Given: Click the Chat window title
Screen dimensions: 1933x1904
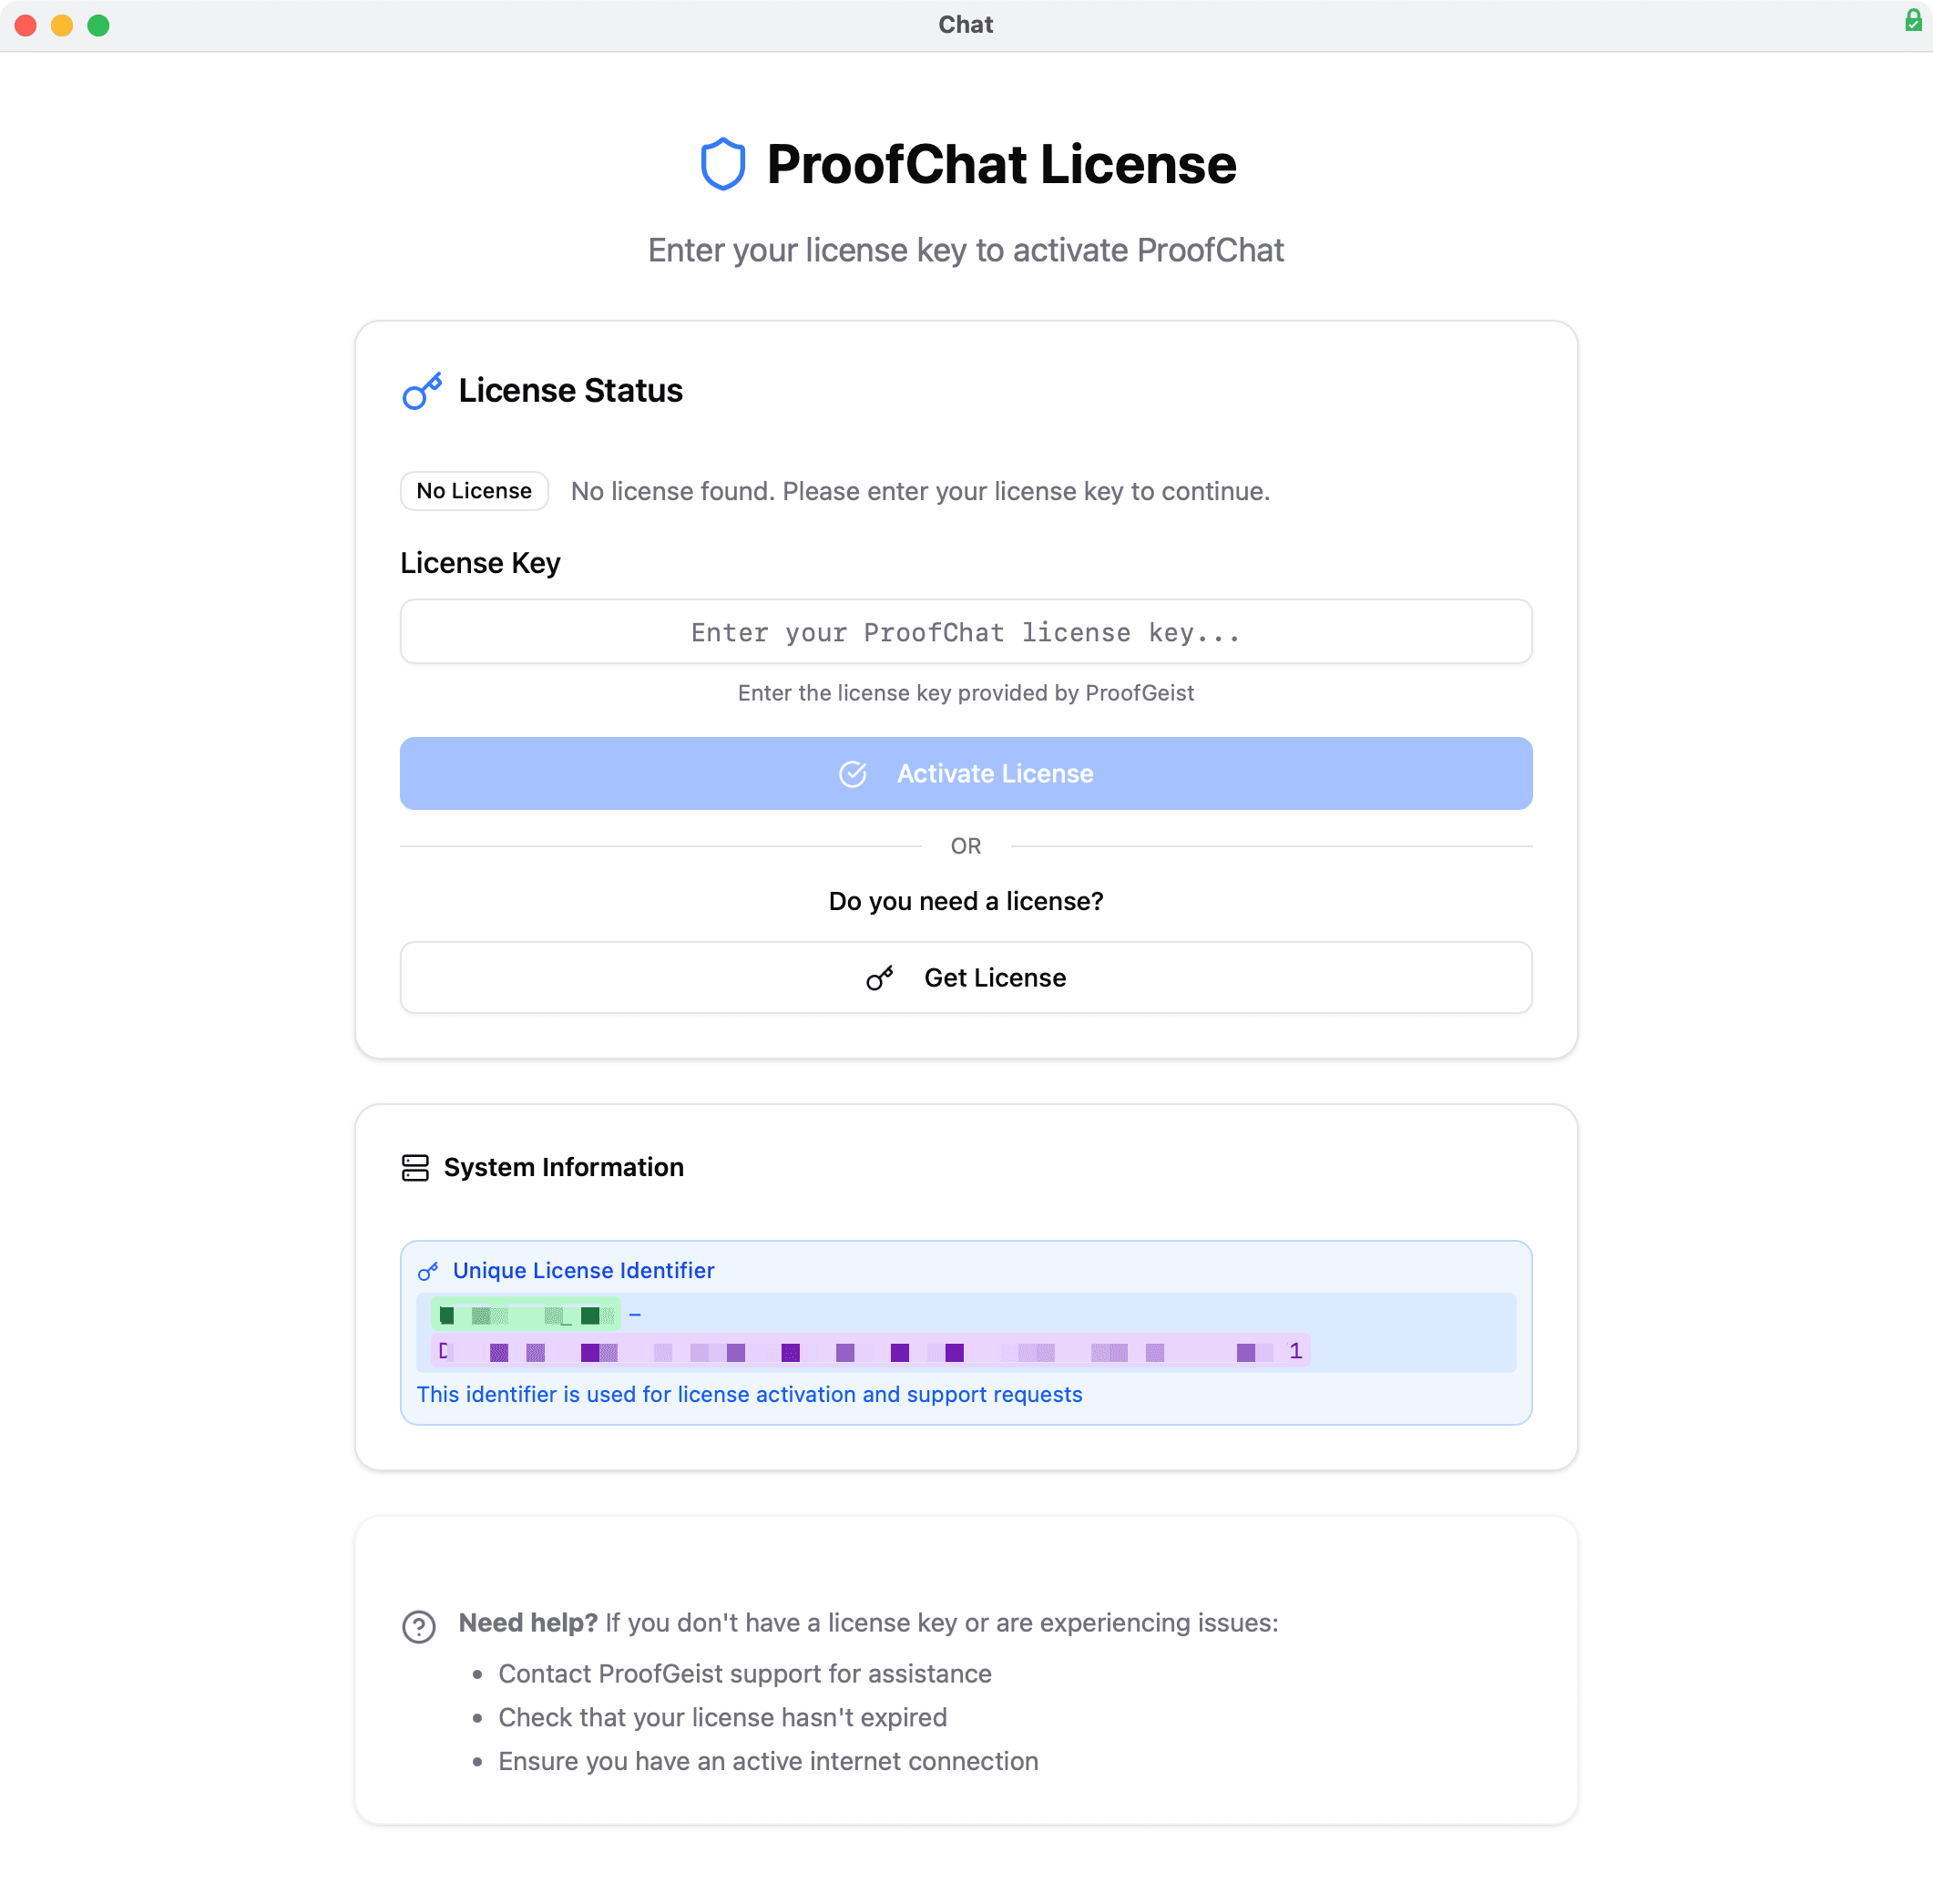Looking at the screenshot, I should [964, 24].
